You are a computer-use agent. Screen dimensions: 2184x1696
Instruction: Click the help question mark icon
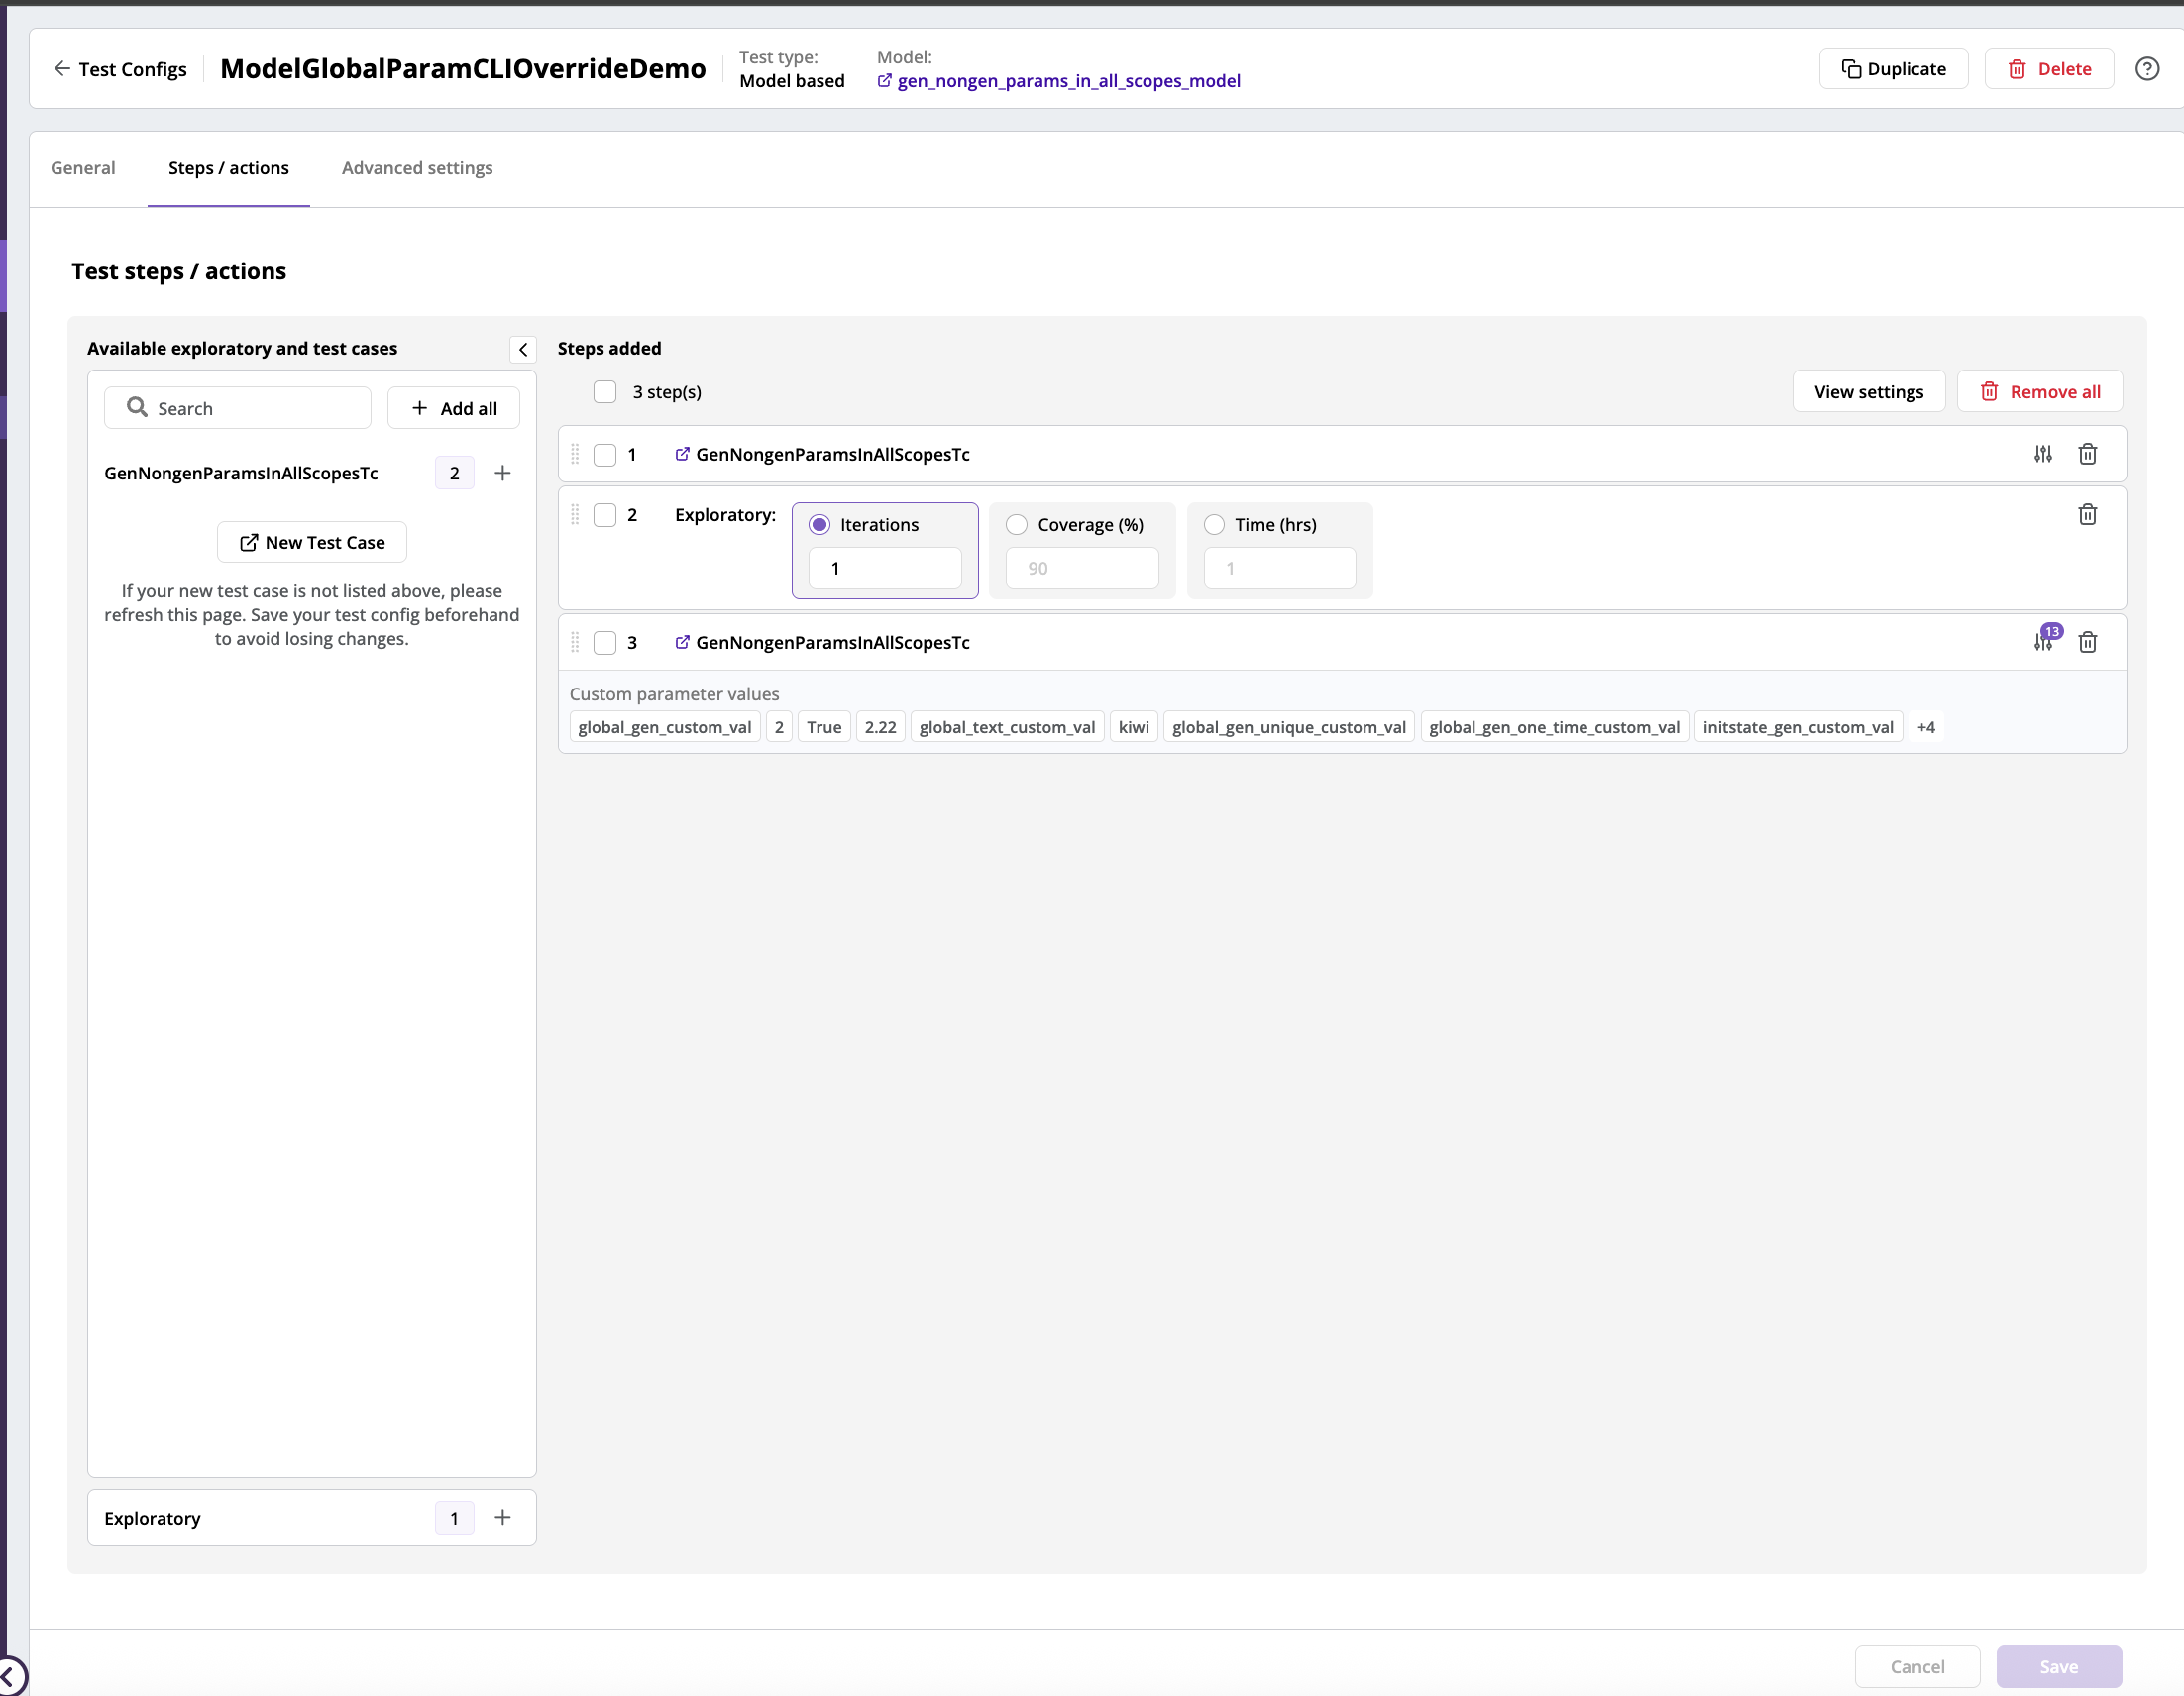tap(2147, 68)
